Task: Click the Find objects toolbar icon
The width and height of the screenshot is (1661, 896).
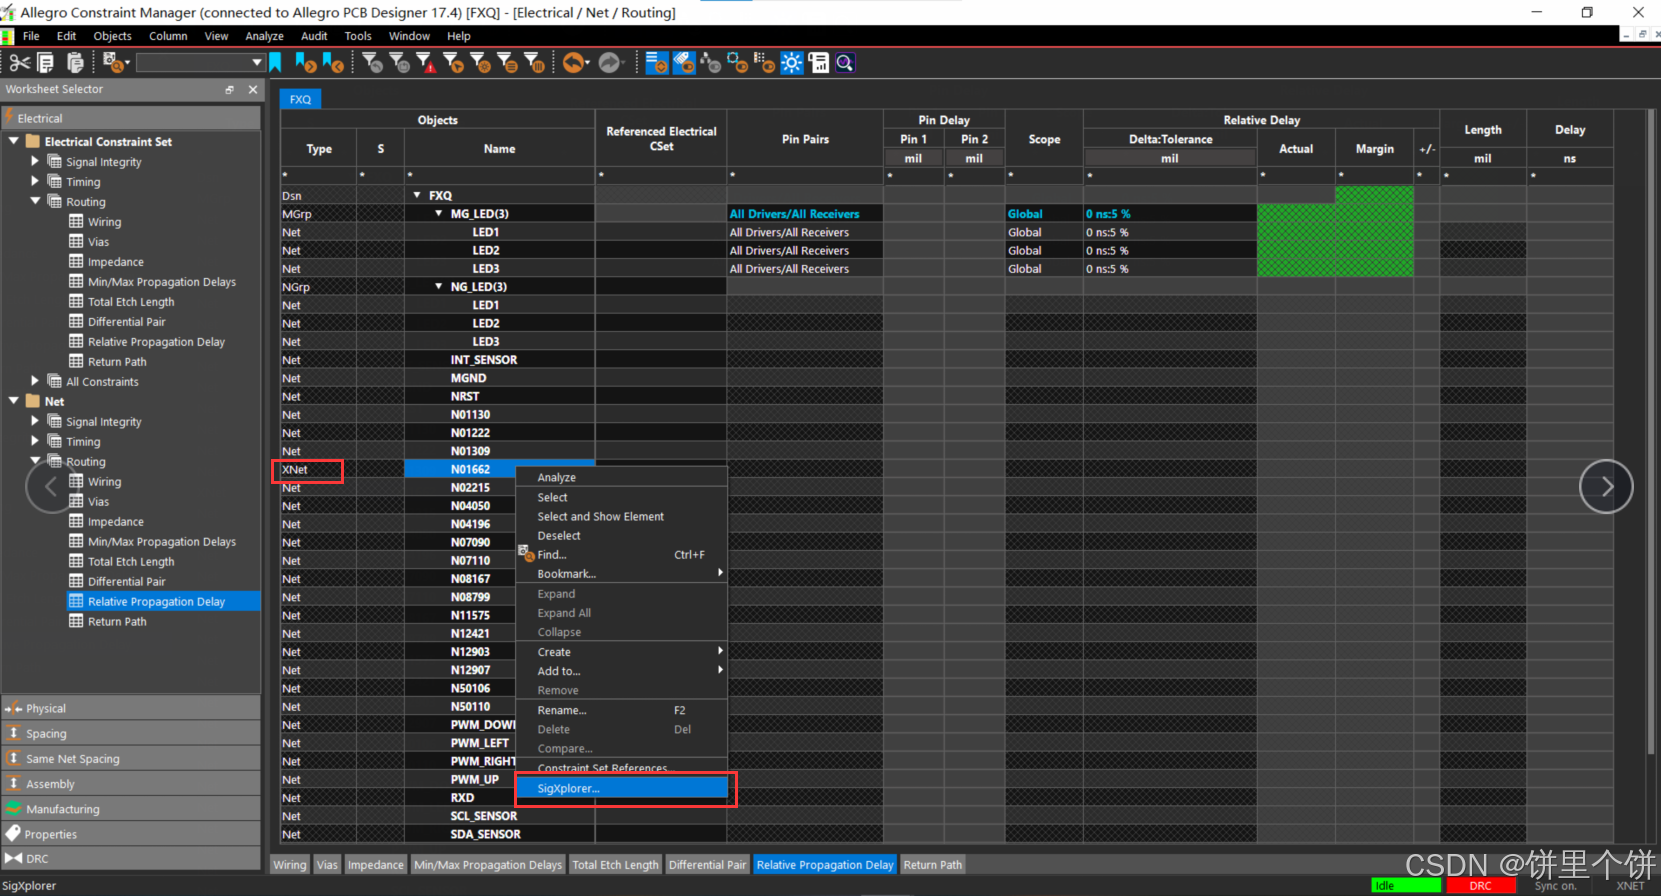Action: click(115, 63)
